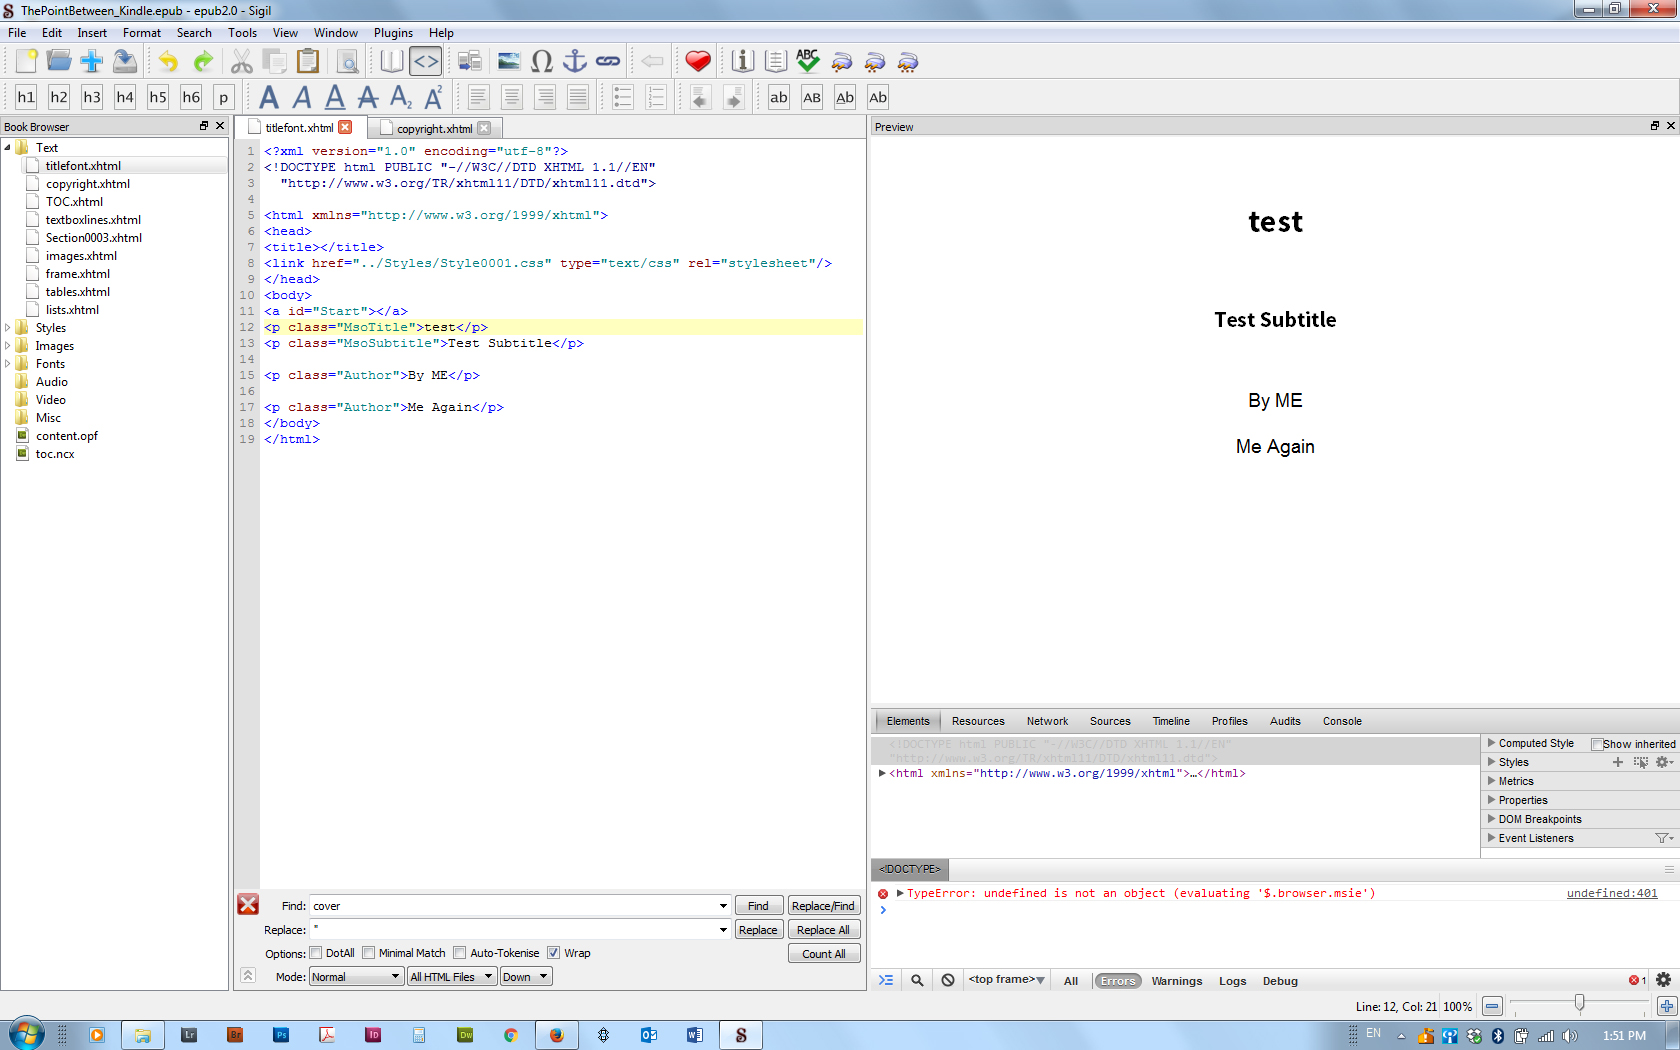1680x1050 pixels.
Task: Expand the Styles folder in Book Browser
Action: 8,328
